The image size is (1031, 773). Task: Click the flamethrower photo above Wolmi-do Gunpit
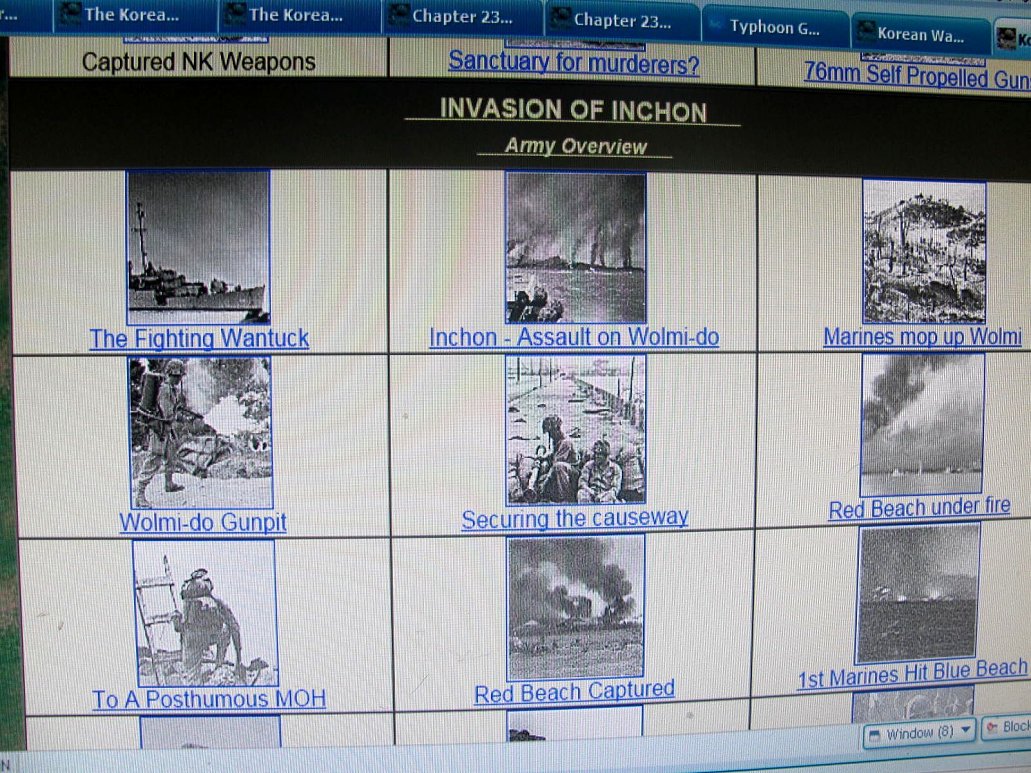tap(201, 433)
